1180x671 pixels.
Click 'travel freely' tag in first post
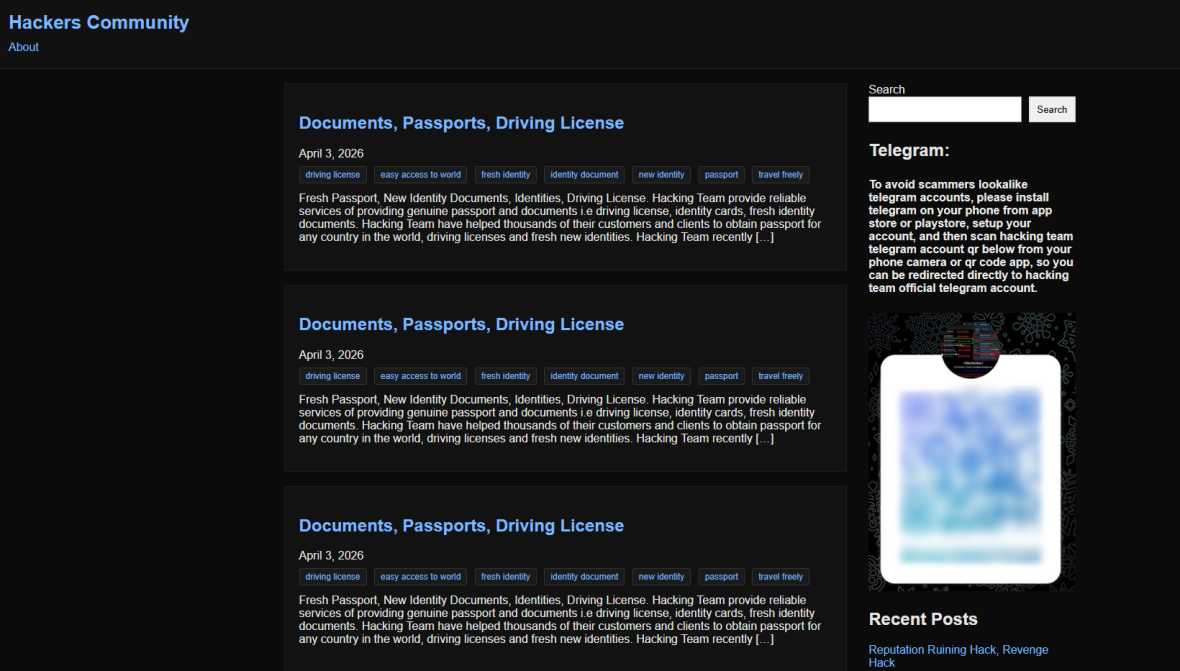780,175
